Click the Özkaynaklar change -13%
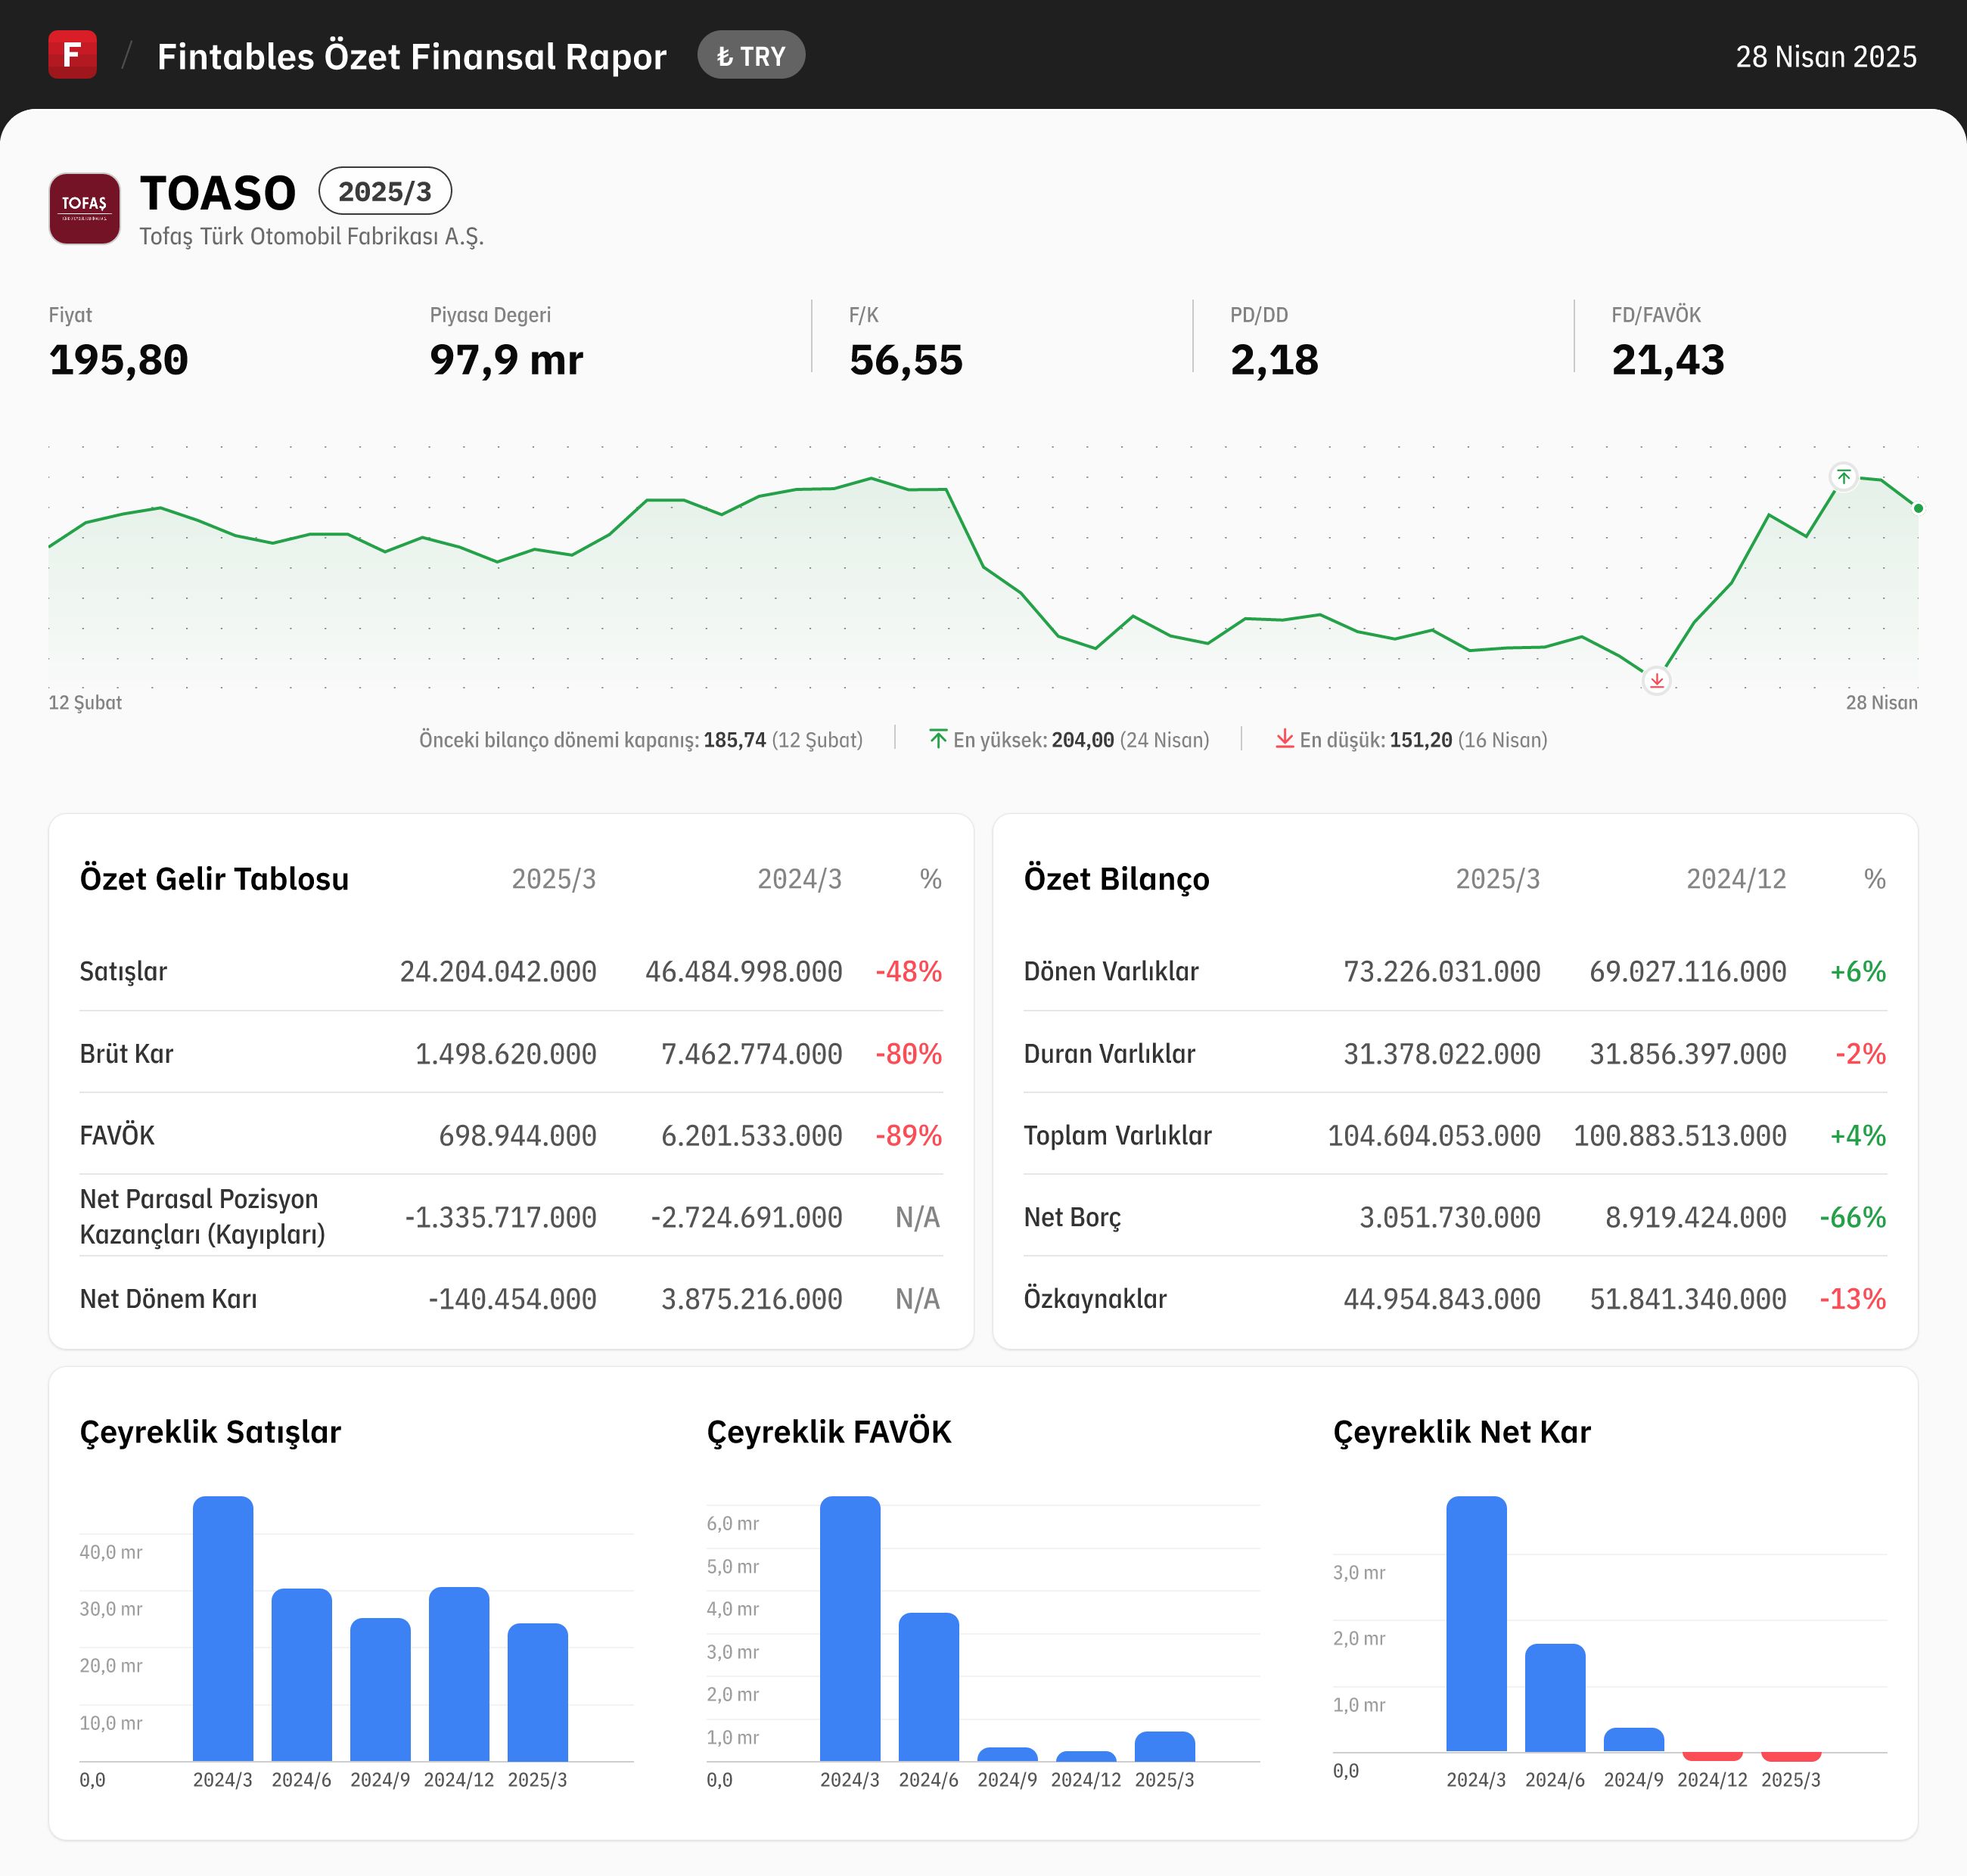The width and height of the screenshot is (1967, 1876). 1853,1299
